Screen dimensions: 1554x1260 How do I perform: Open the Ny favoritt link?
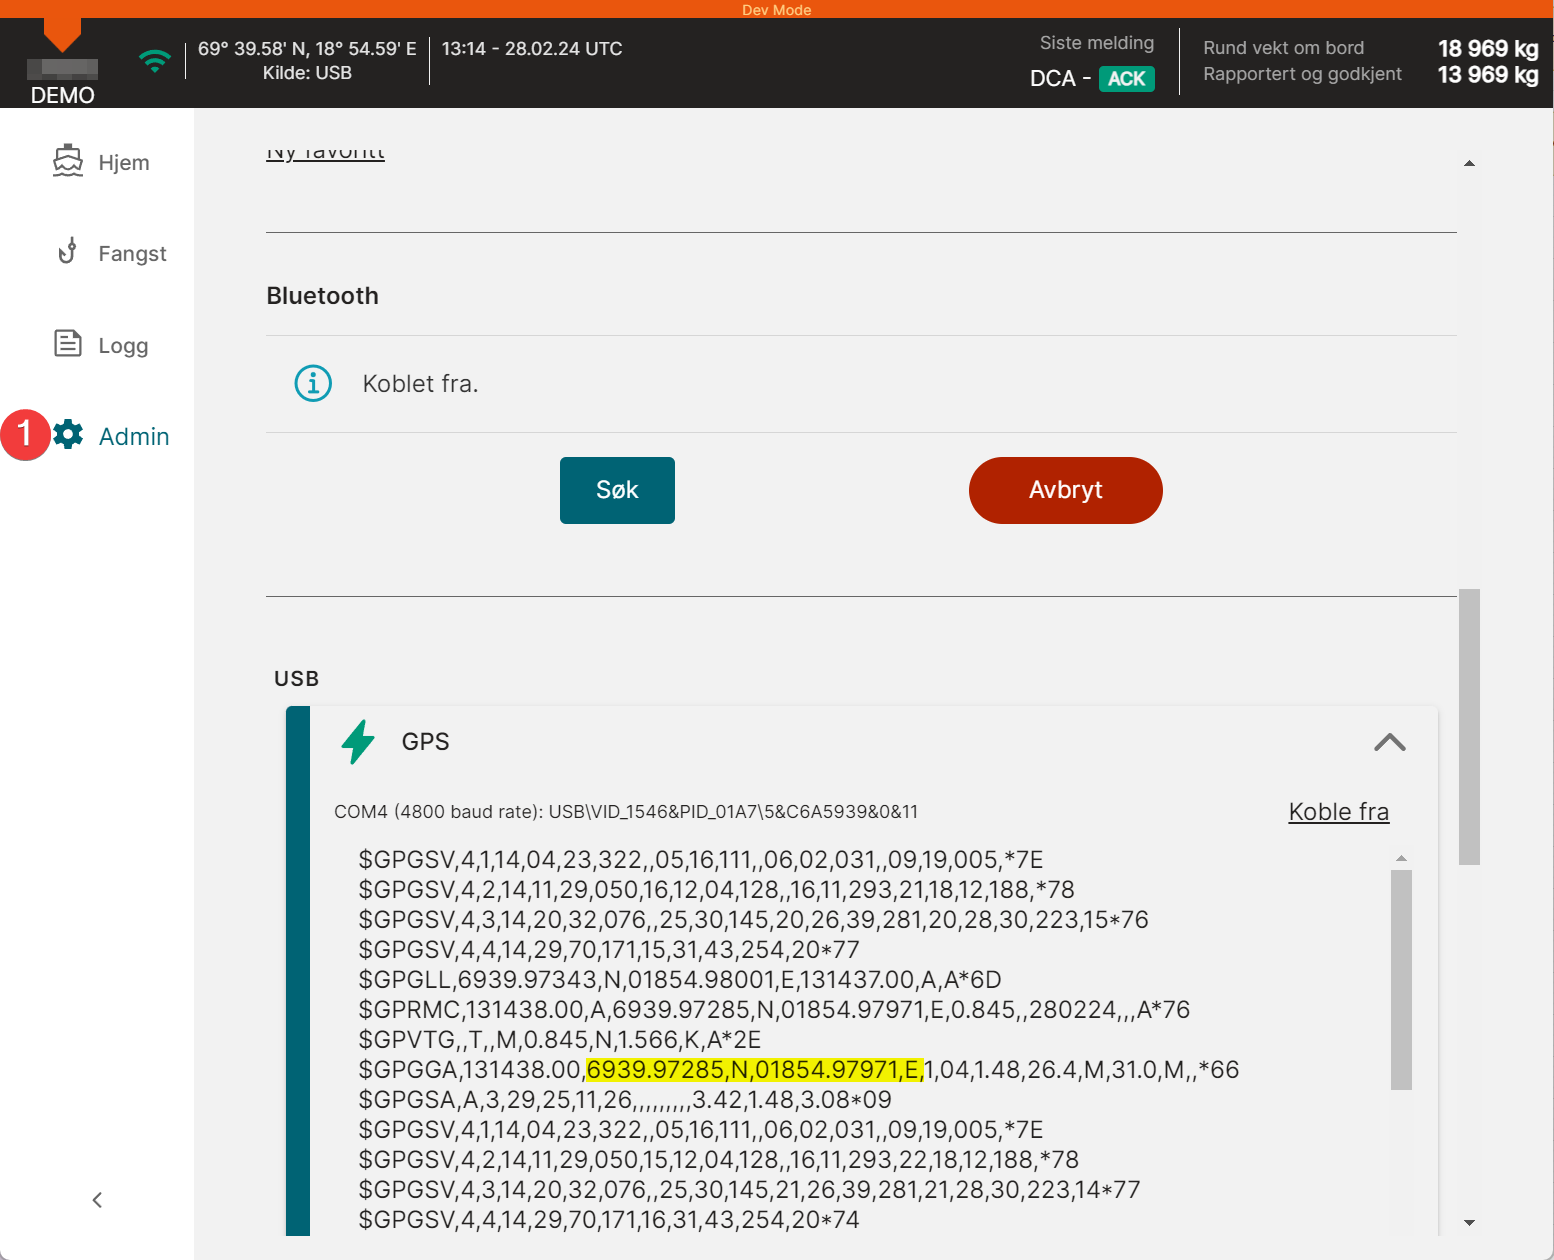point(325,152)
